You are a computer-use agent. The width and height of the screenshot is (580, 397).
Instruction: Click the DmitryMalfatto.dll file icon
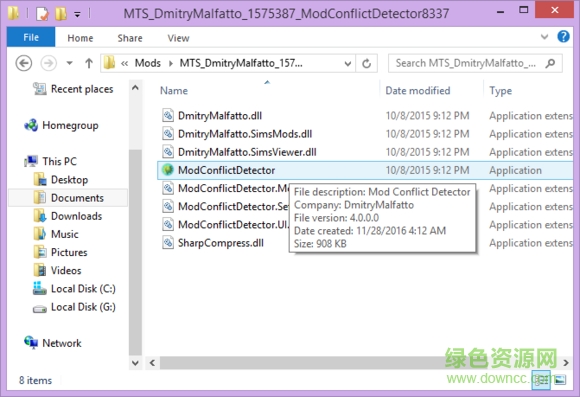pos(168,115)
